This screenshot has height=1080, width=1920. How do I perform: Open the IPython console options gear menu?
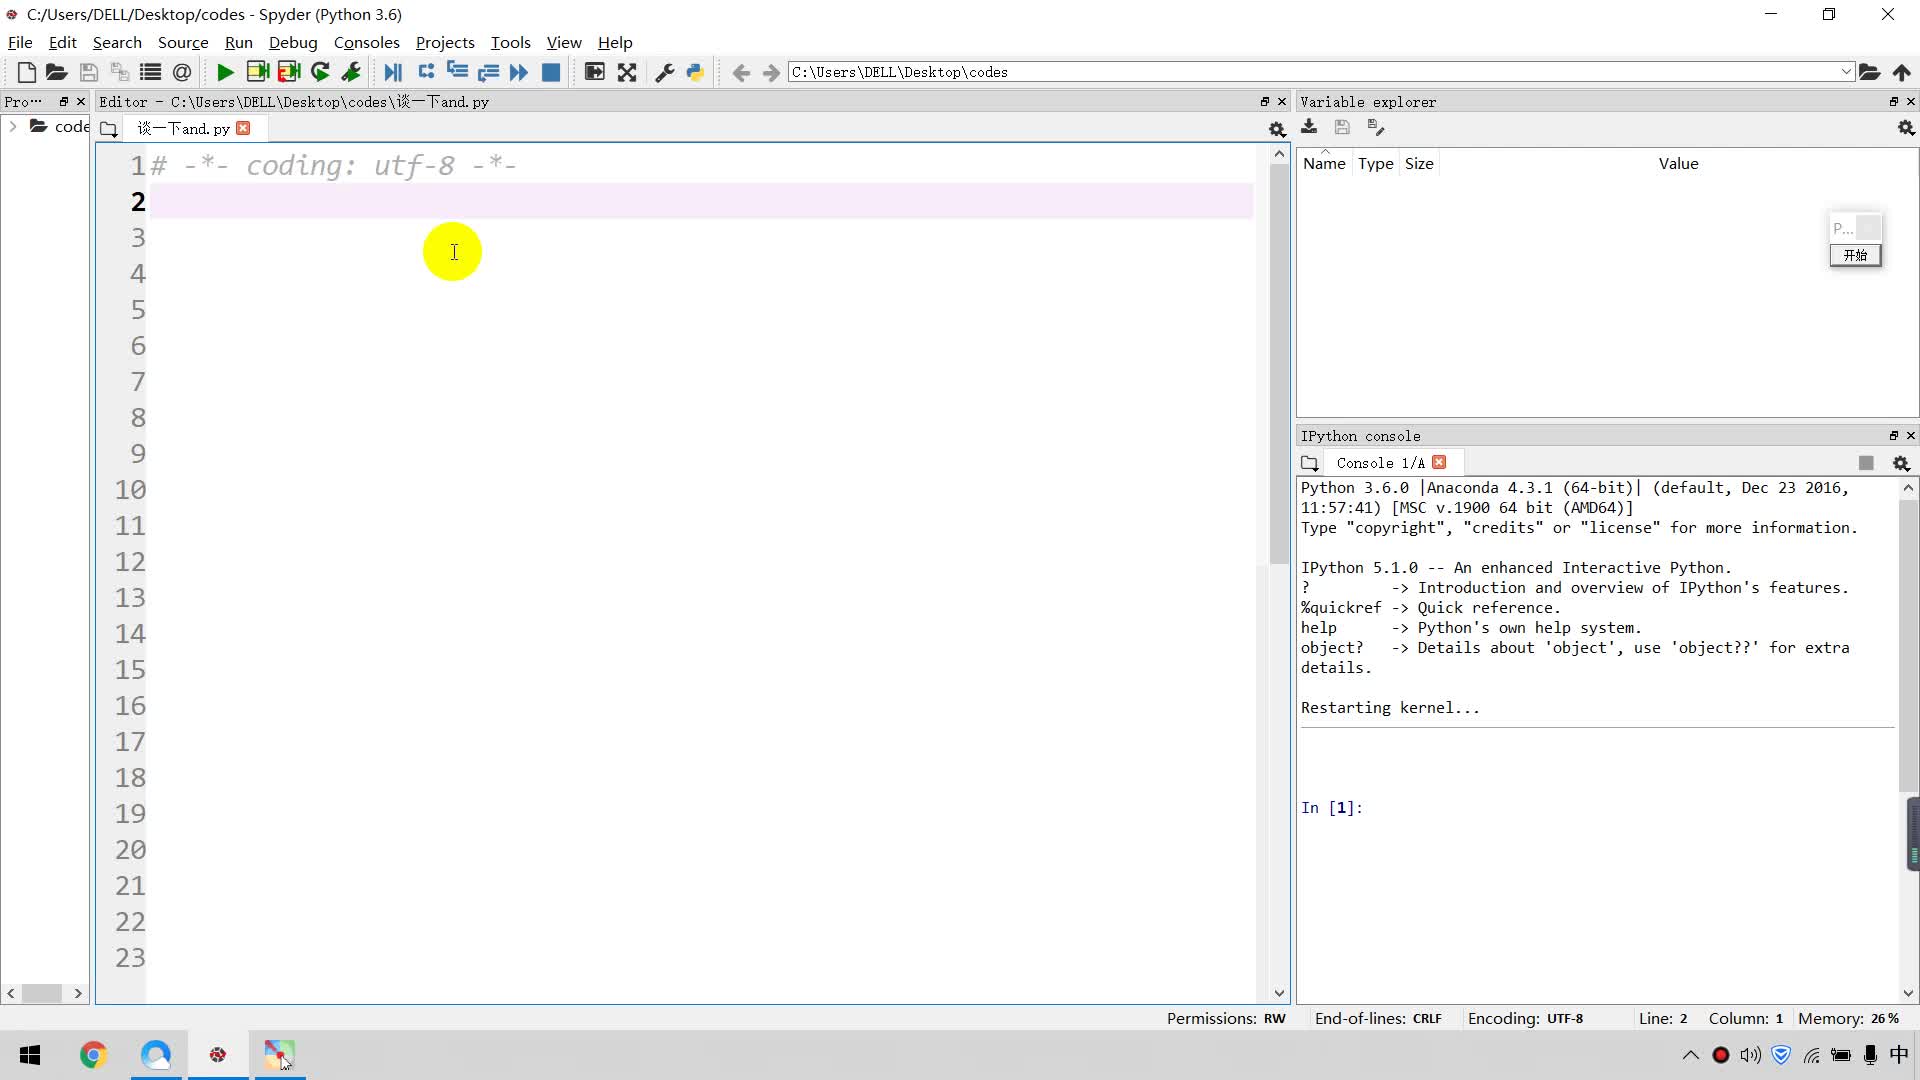tap(1901, 463)
